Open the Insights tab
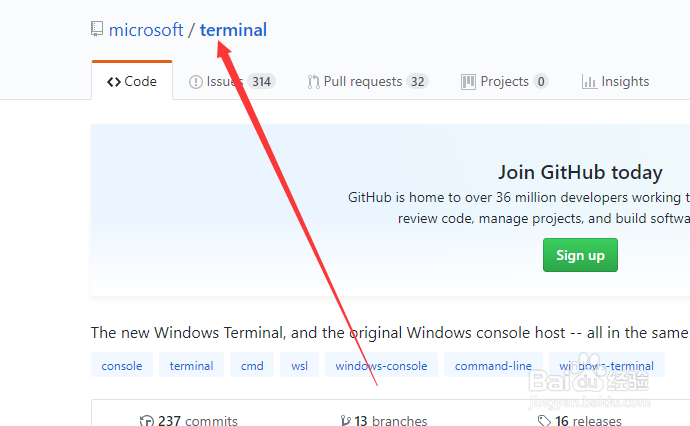Image resolution: width=690 pixels, height=426 pixels. click(616, 82)
